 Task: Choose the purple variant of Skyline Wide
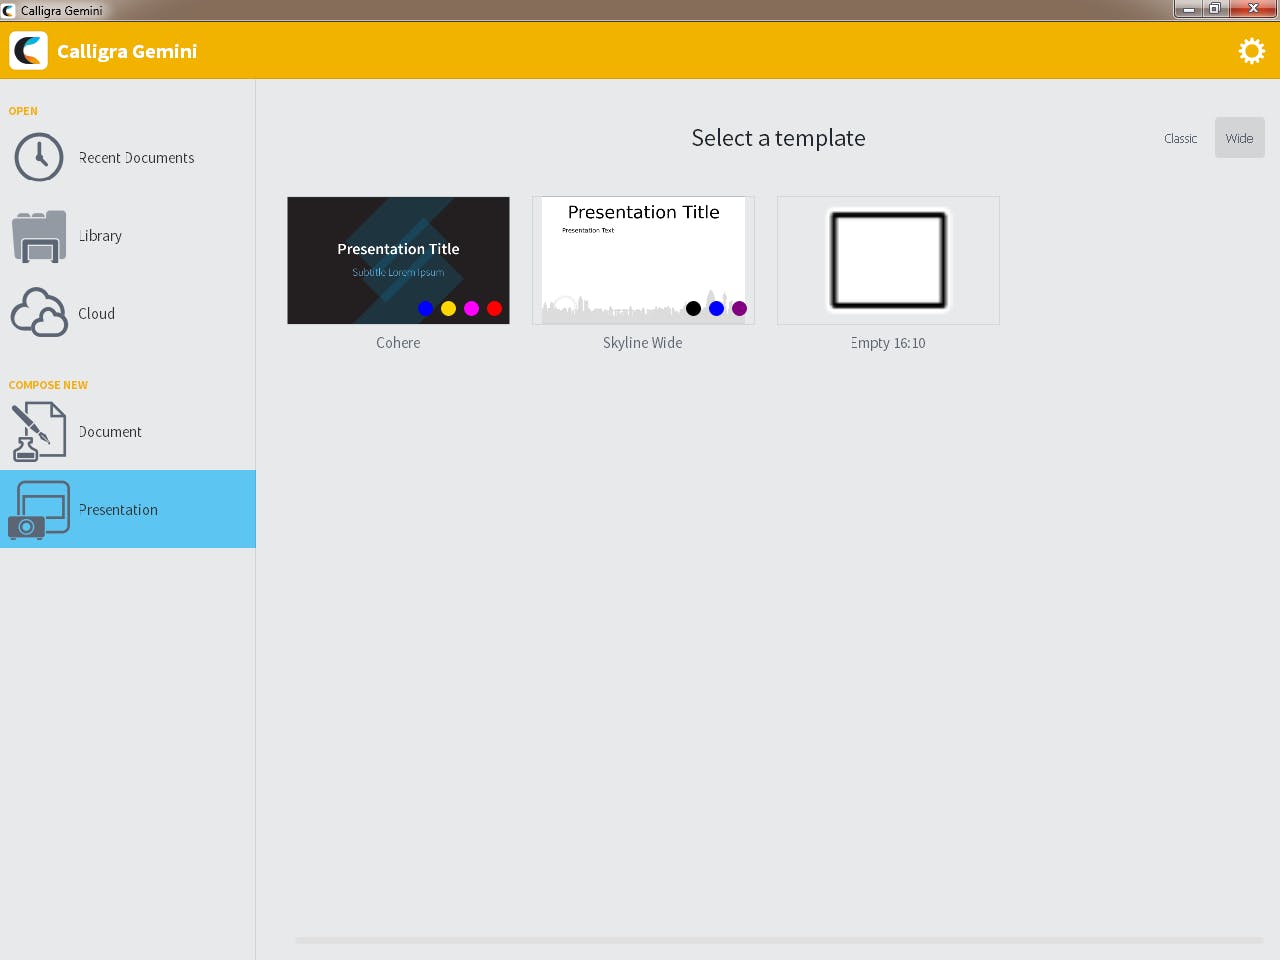pos(740,308)
